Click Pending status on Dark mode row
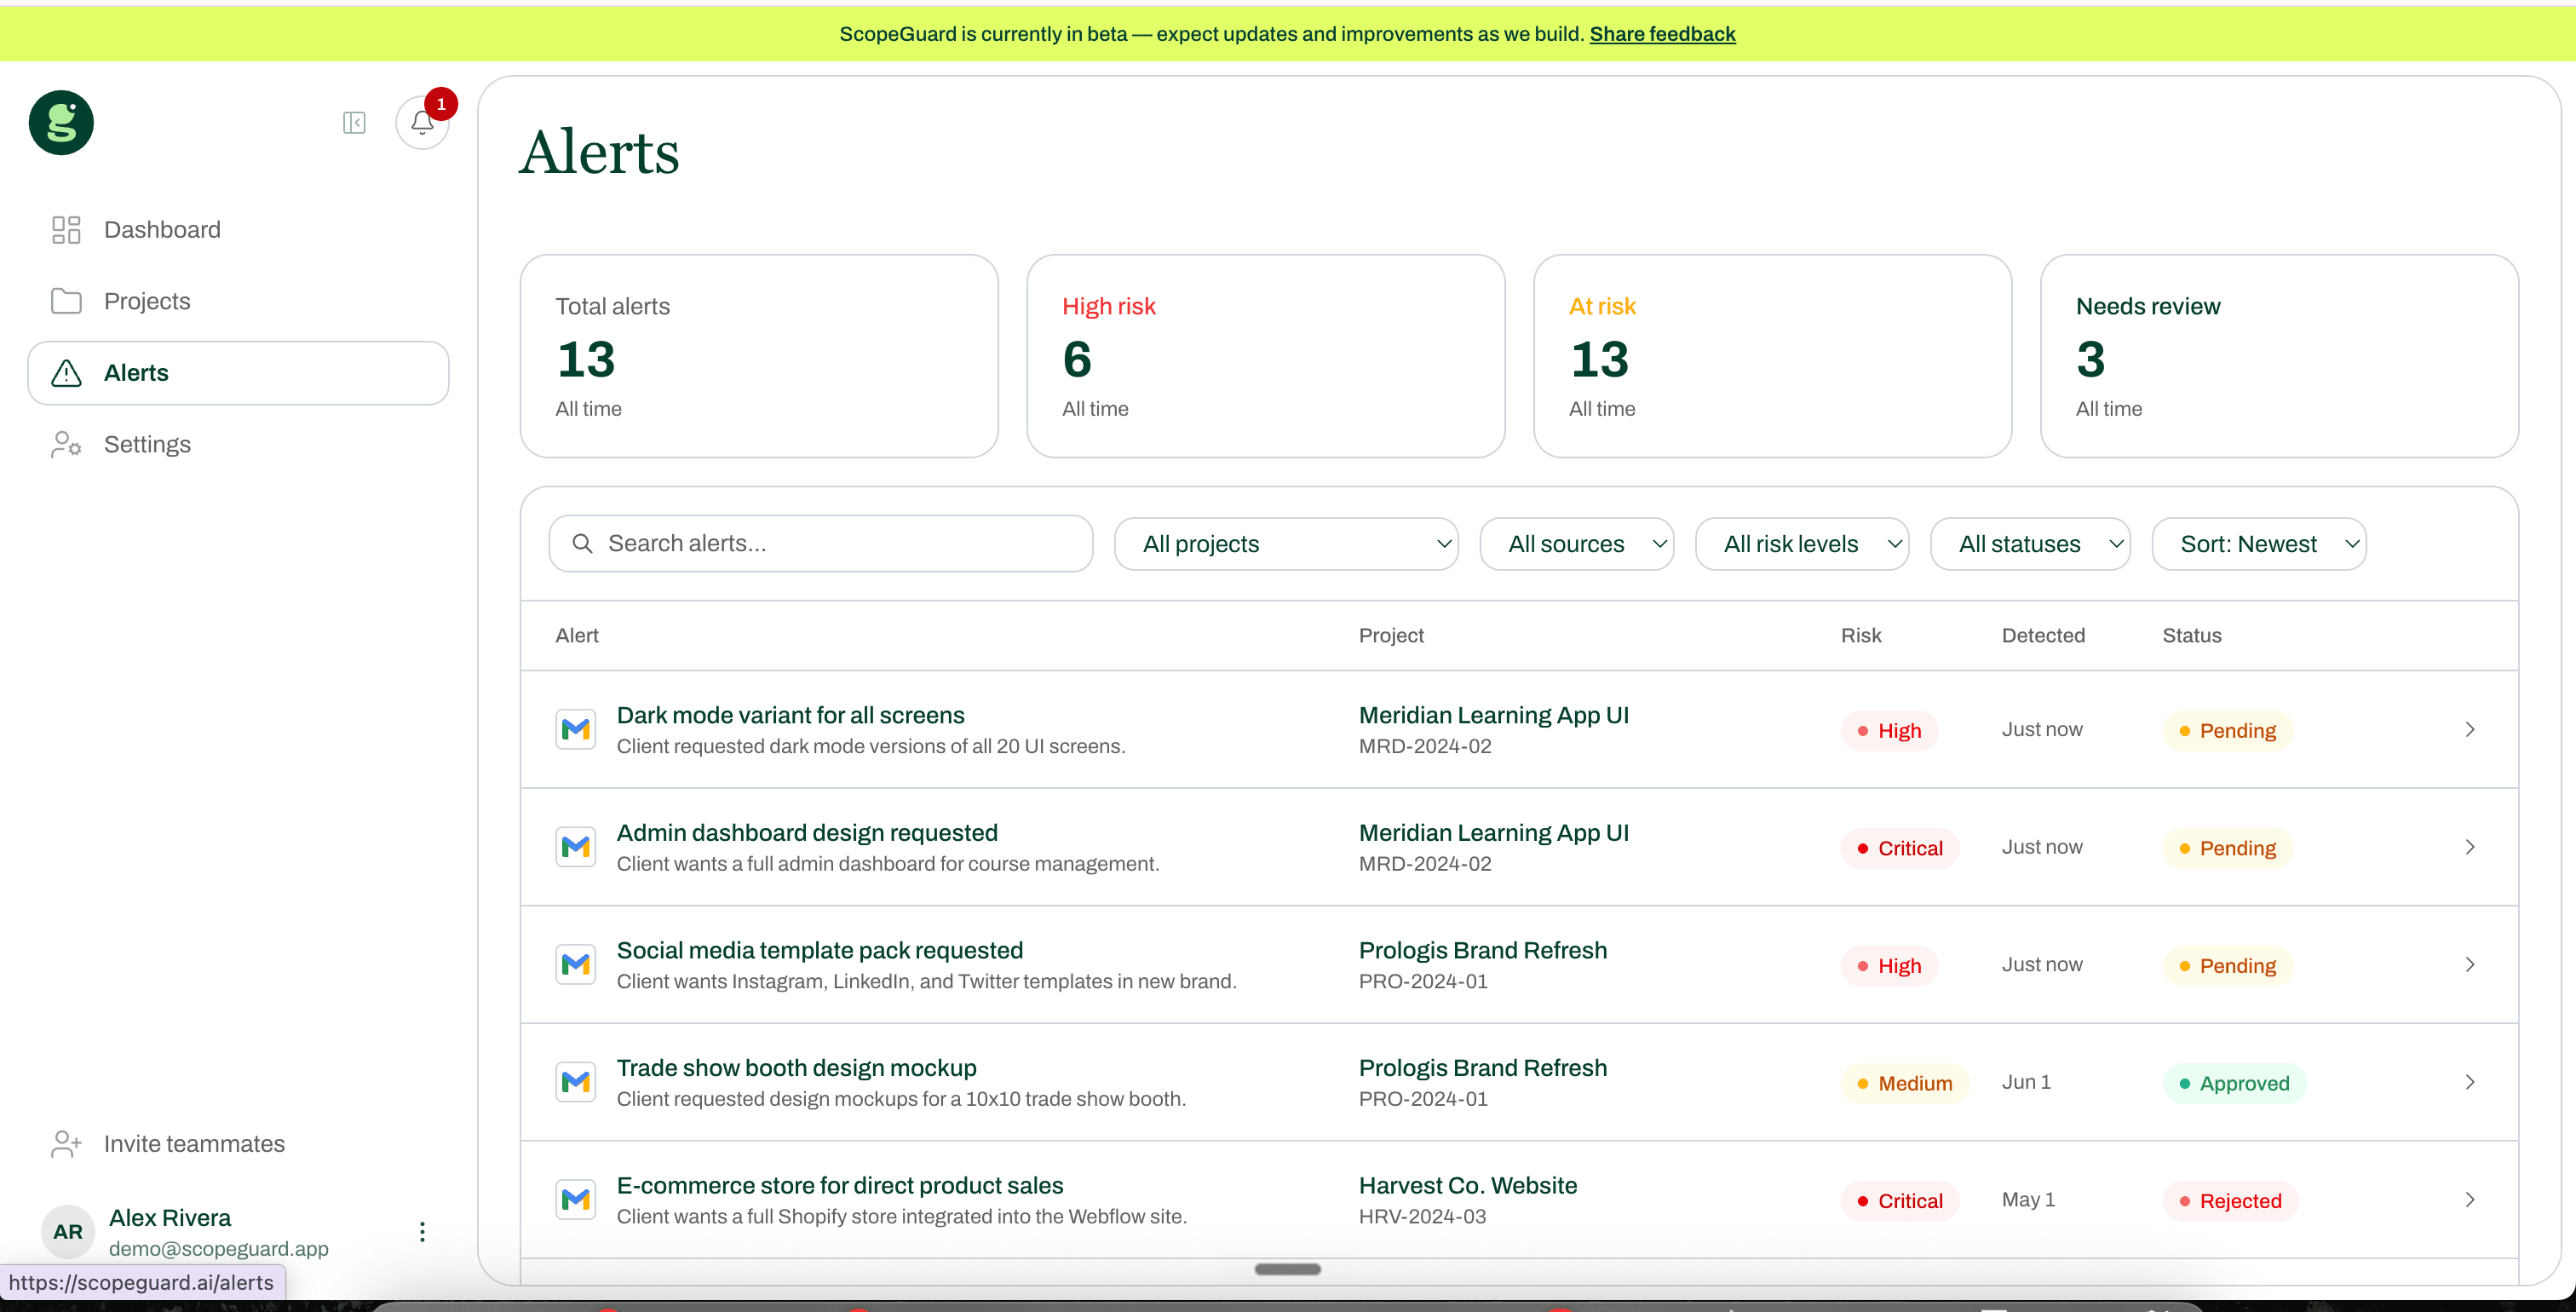 [2228, 731]
